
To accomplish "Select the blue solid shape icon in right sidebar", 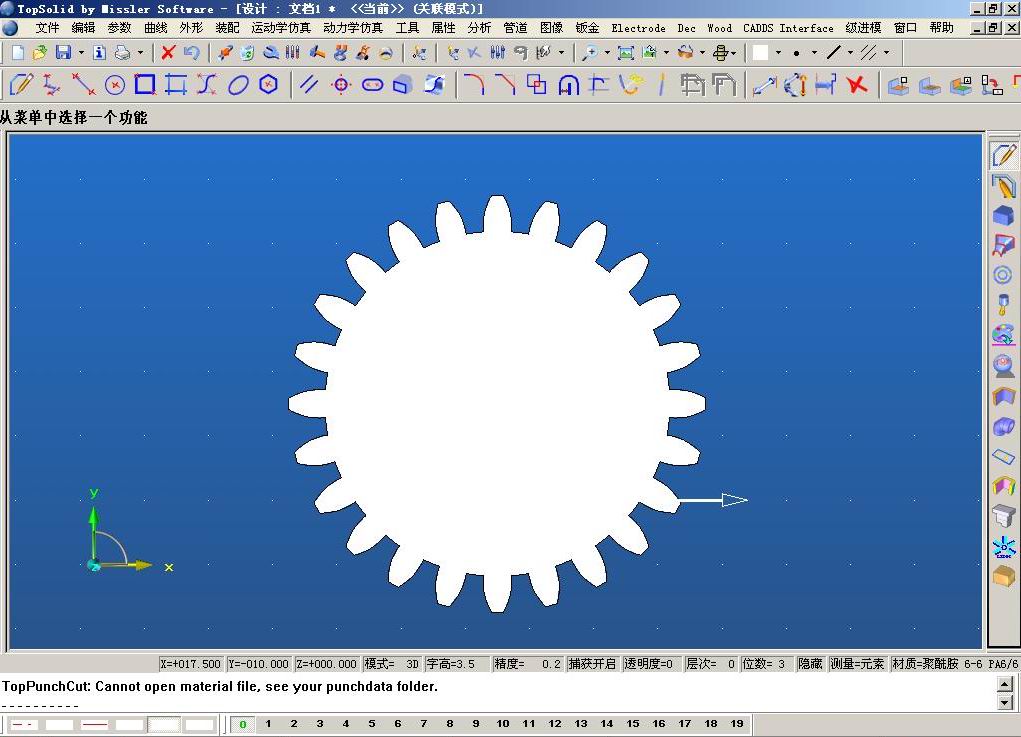I will 1003,216.
